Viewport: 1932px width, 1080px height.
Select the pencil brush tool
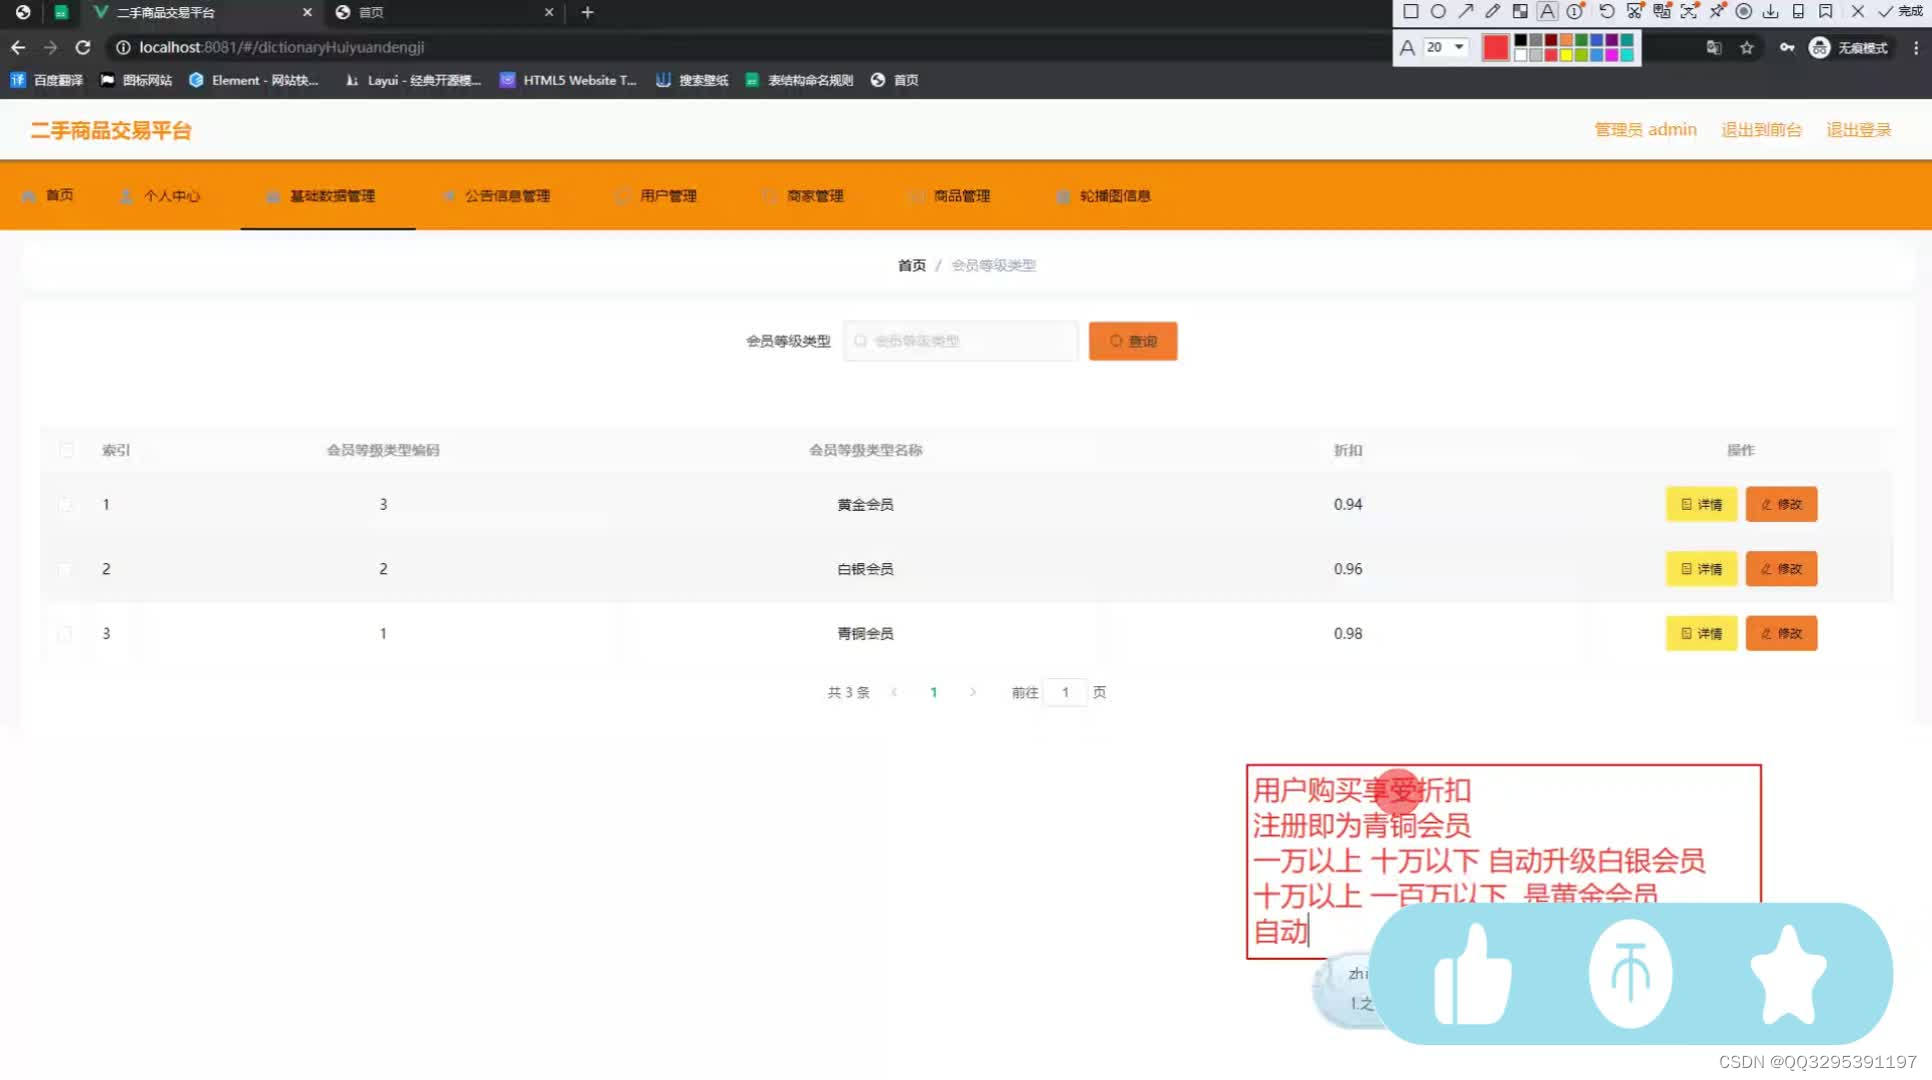coord(1492,12)
